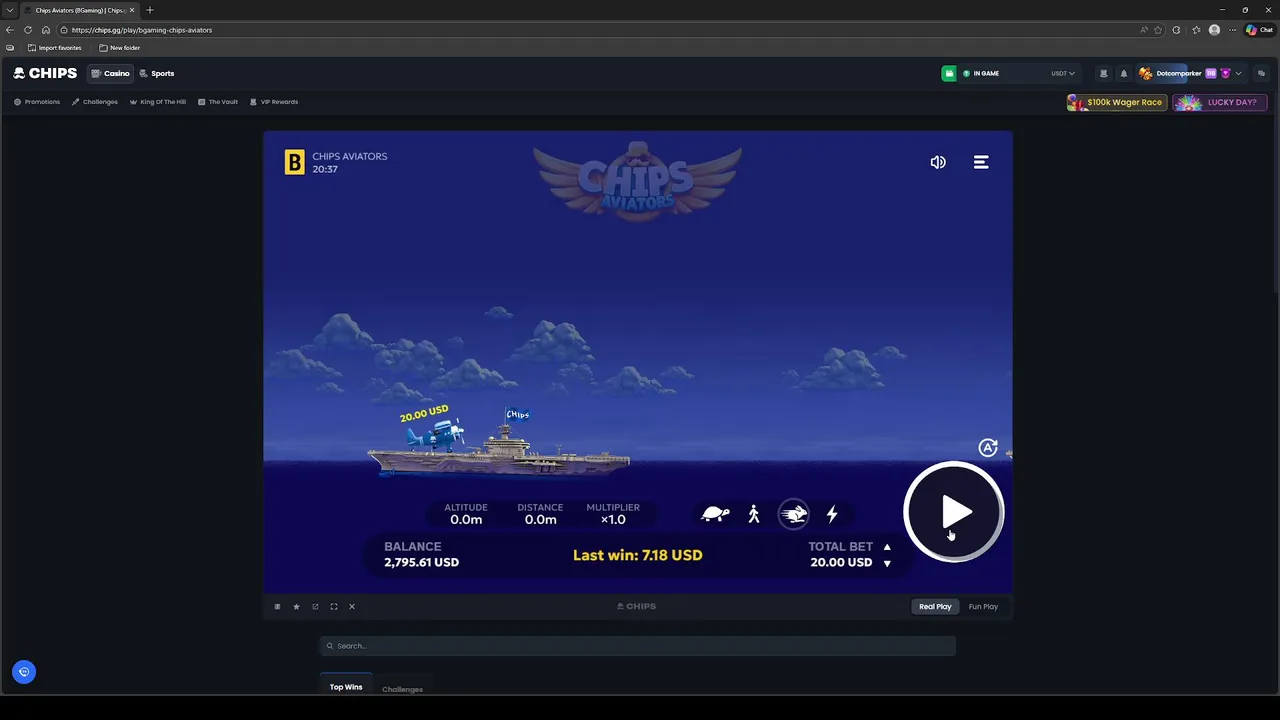Image resolution: width=1280 pixels, height=720 pixels.
Task: Click the multiplier ×1.0 readout
Action: pos(613,519)
